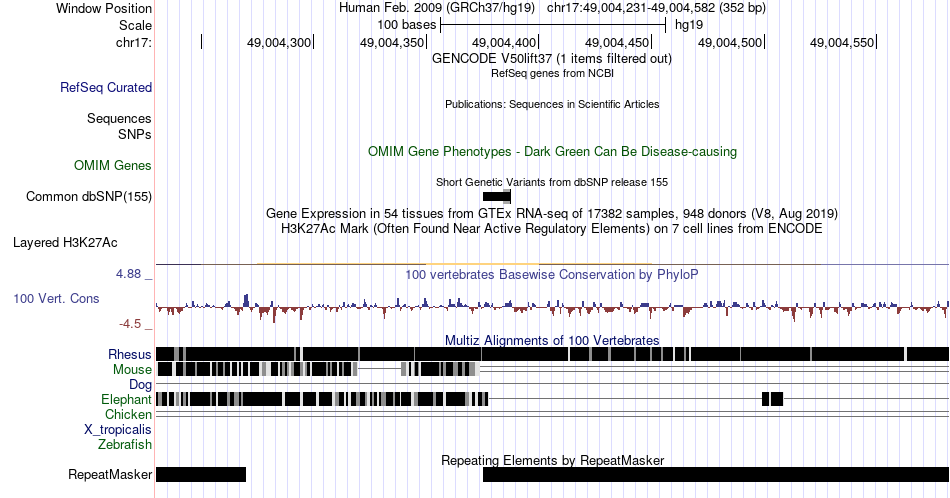Click the 49,004,300 ruler position label
The image size is (950, 498).
[x=279, y=42]
